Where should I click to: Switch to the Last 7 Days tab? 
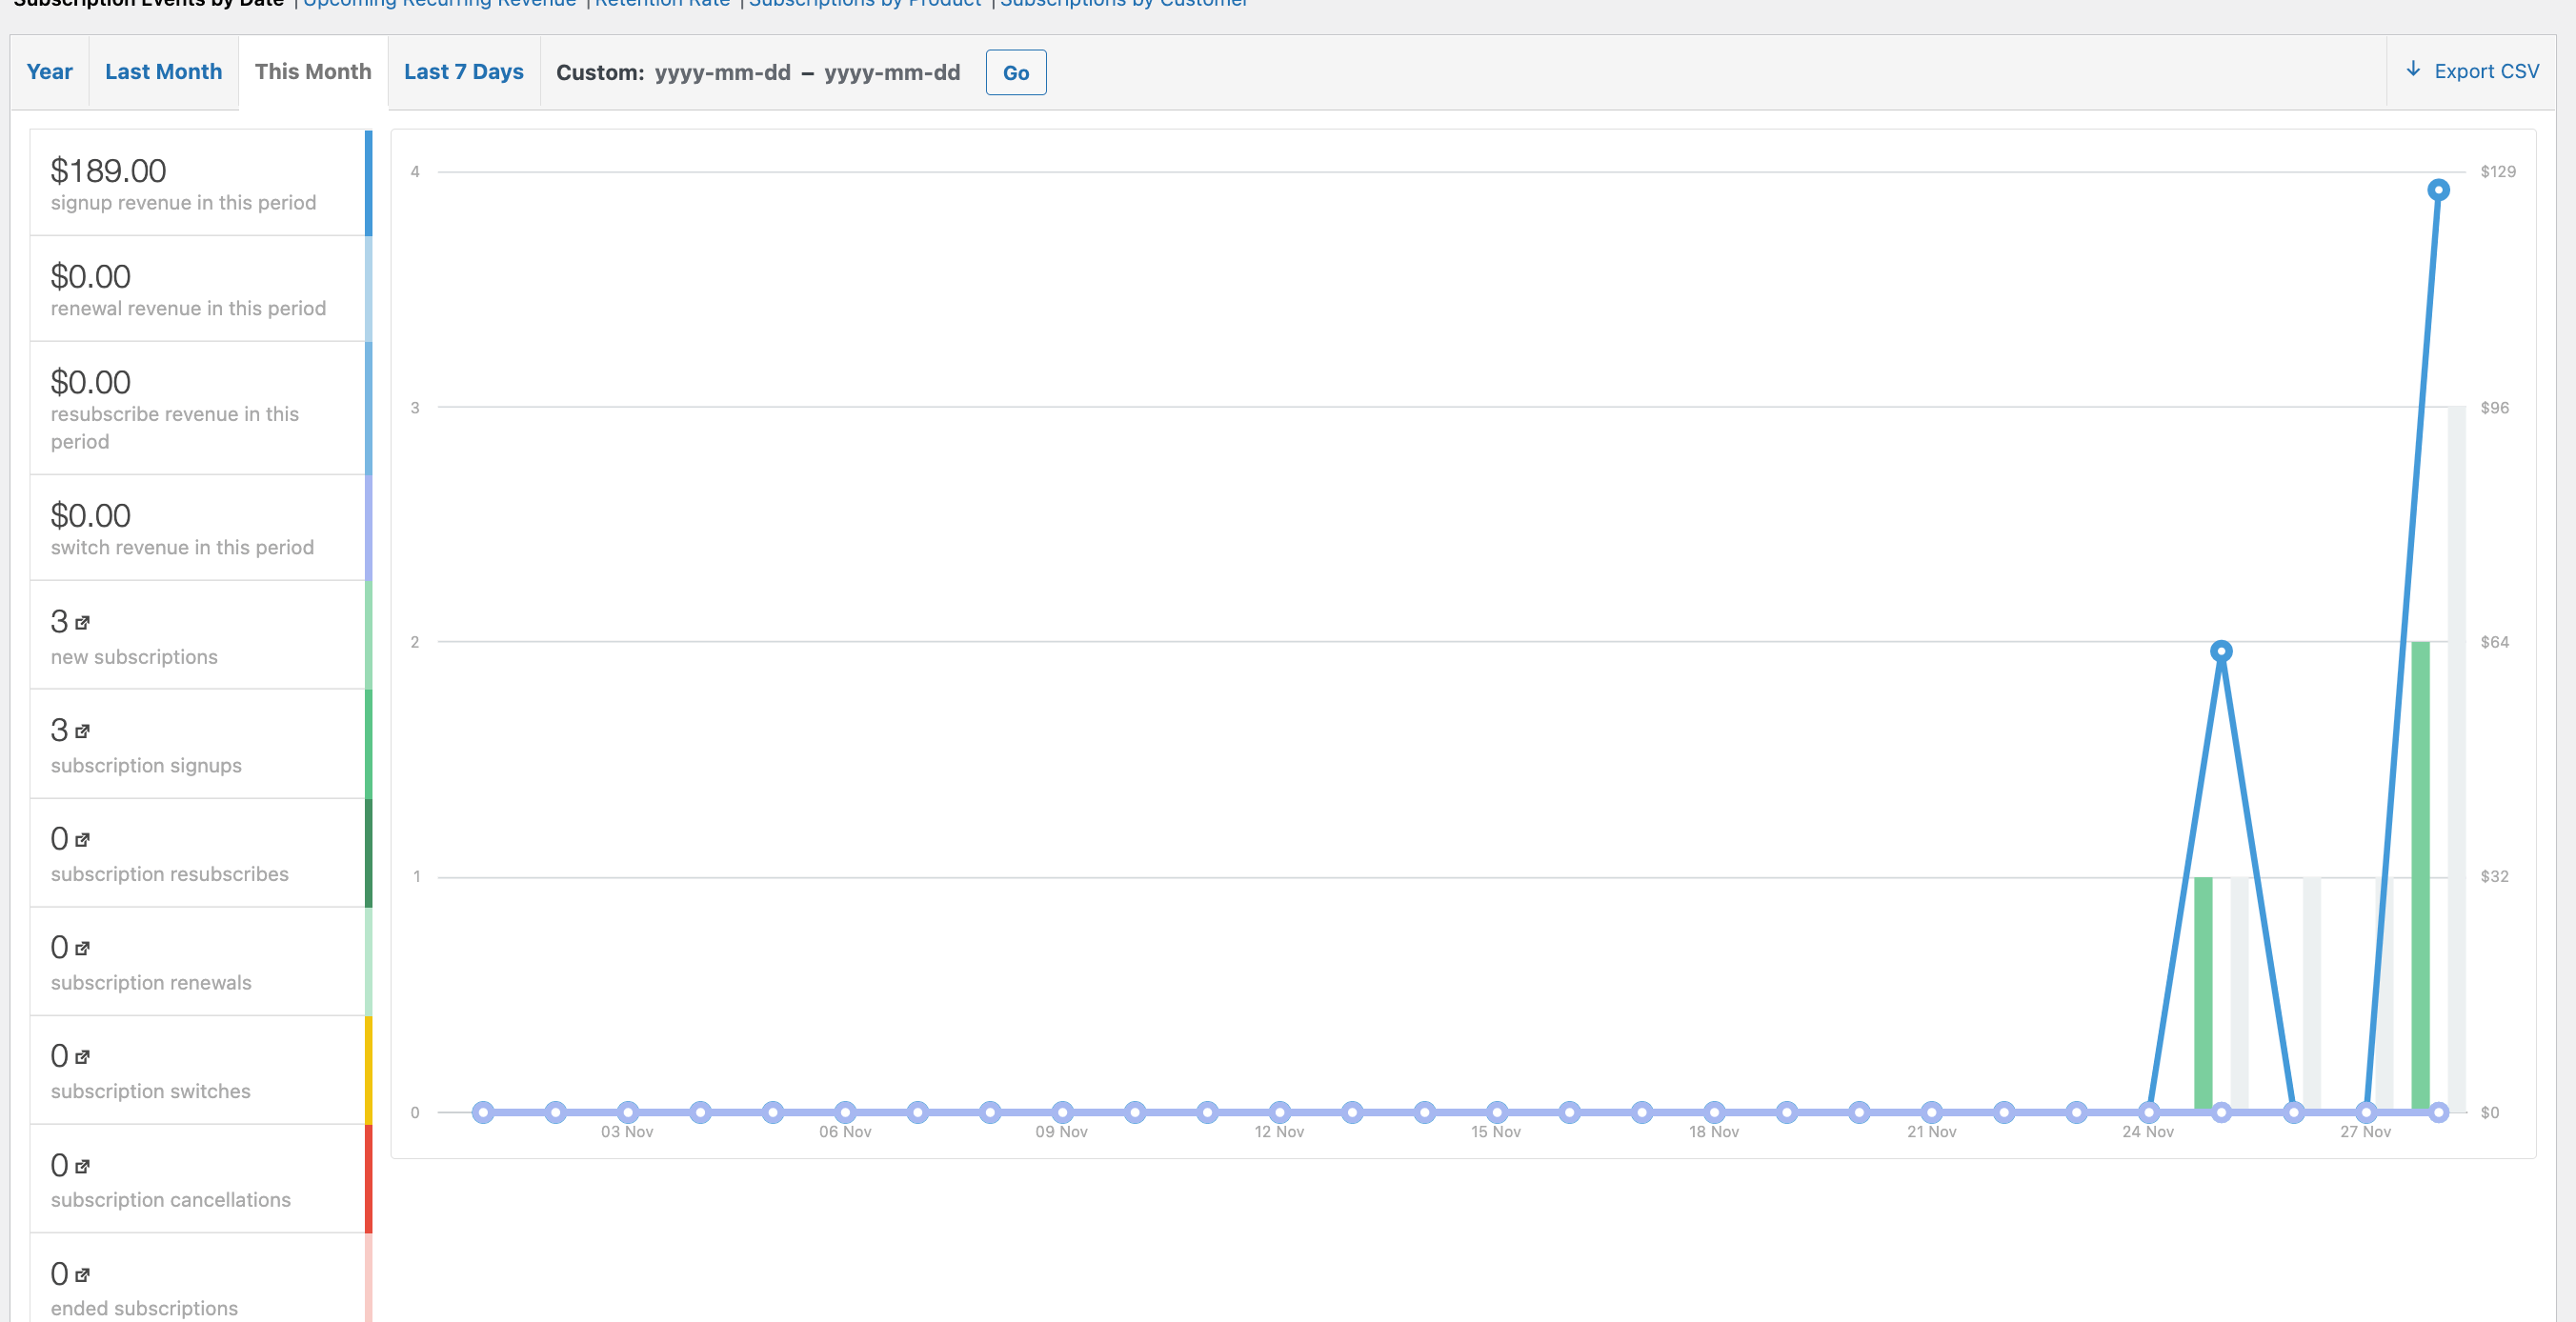tap(463, 71)
